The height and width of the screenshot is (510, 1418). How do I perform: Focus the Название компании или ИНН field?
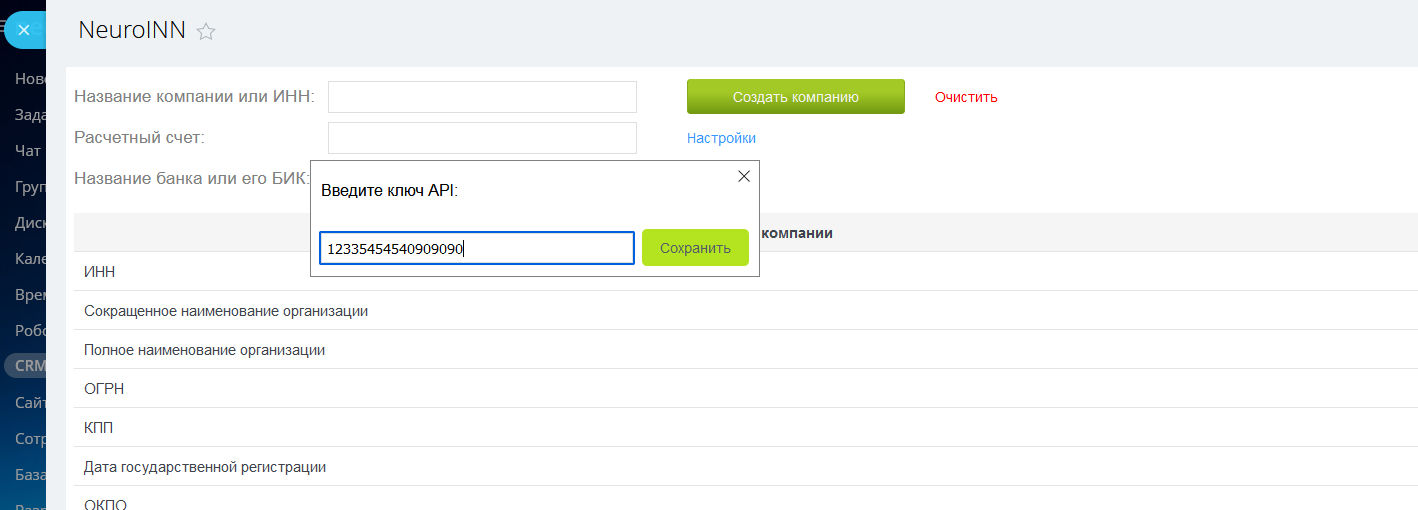tap(482, 97)
